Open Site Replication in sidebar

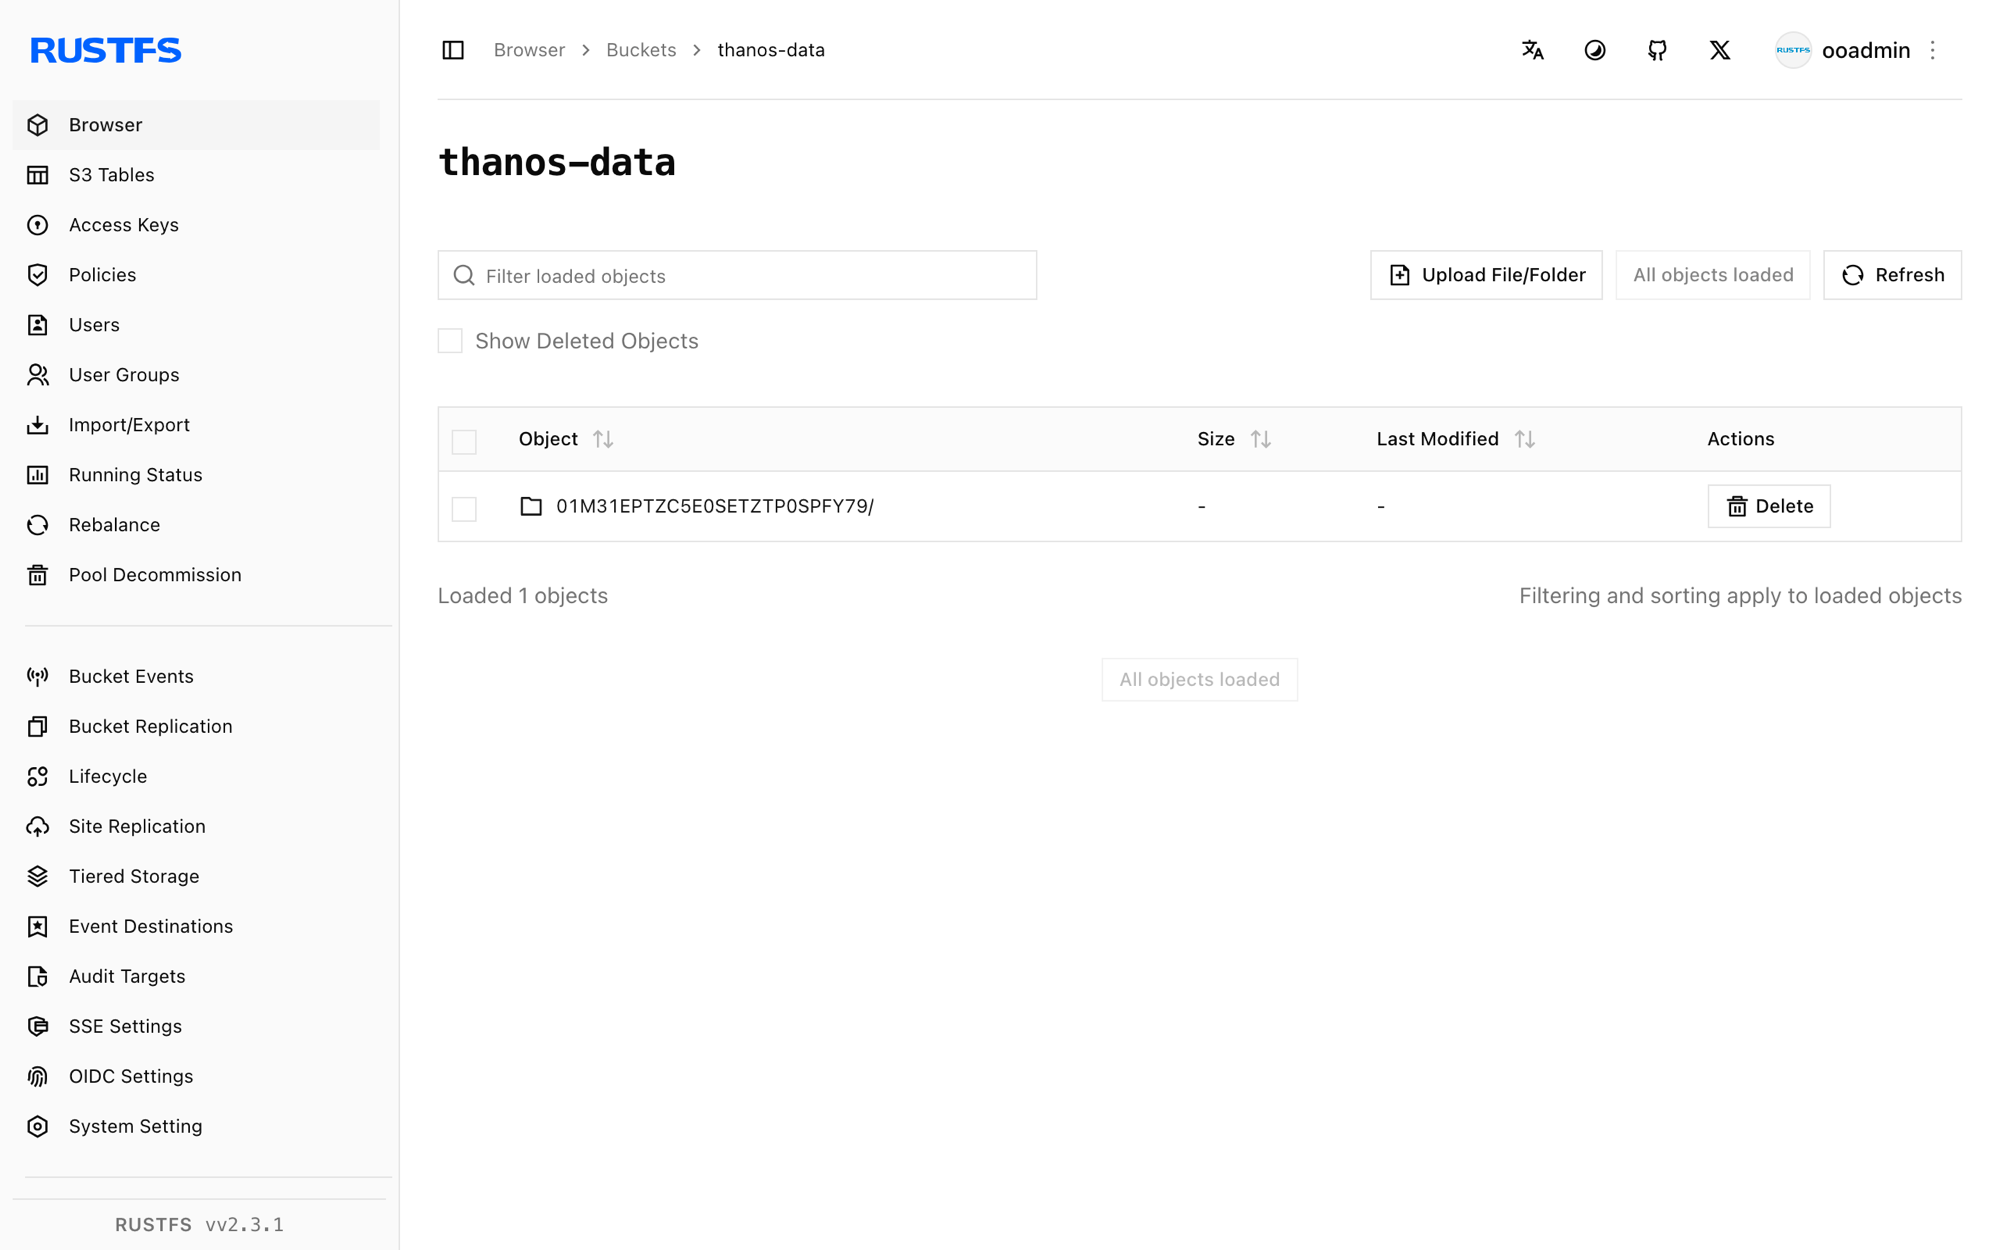[x=196, y=827]
